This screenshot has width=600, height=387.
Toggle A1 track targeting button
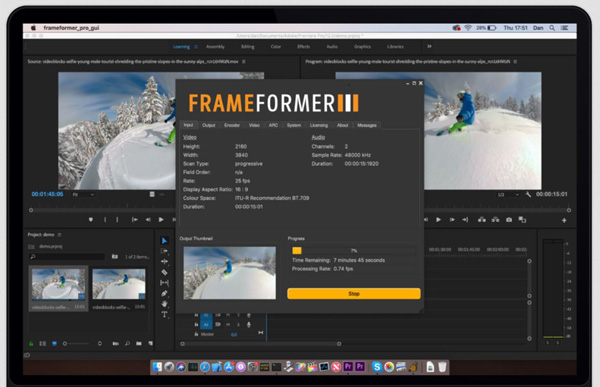pyautogui.click(x=206, y=325)
